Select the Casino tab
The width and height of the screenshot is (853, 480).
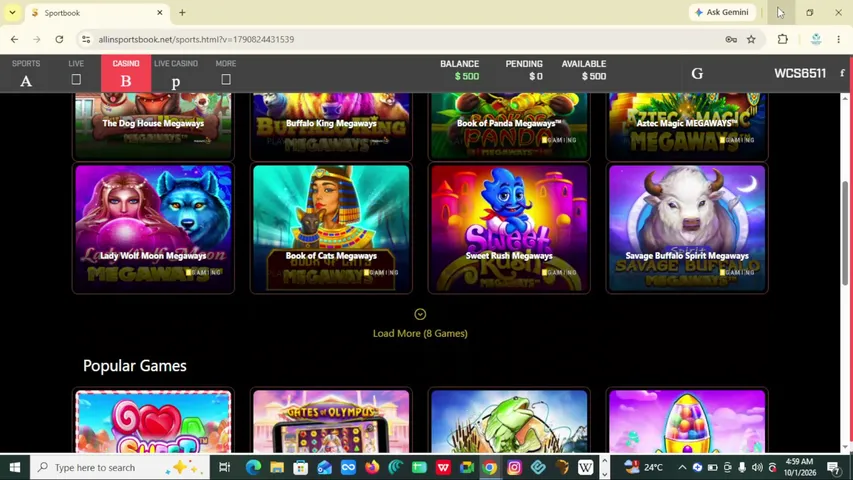click(x=126, y=73)
